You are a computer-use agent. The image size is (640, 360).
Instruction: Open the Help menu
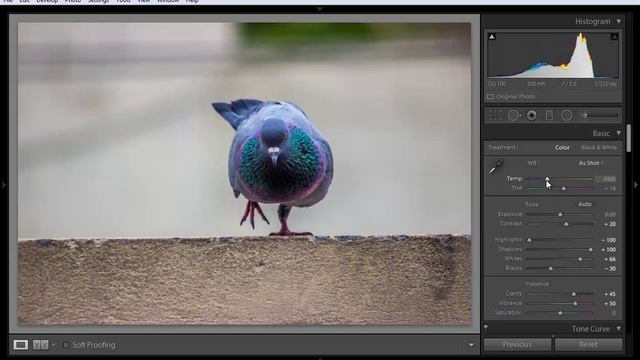[192, 1]
